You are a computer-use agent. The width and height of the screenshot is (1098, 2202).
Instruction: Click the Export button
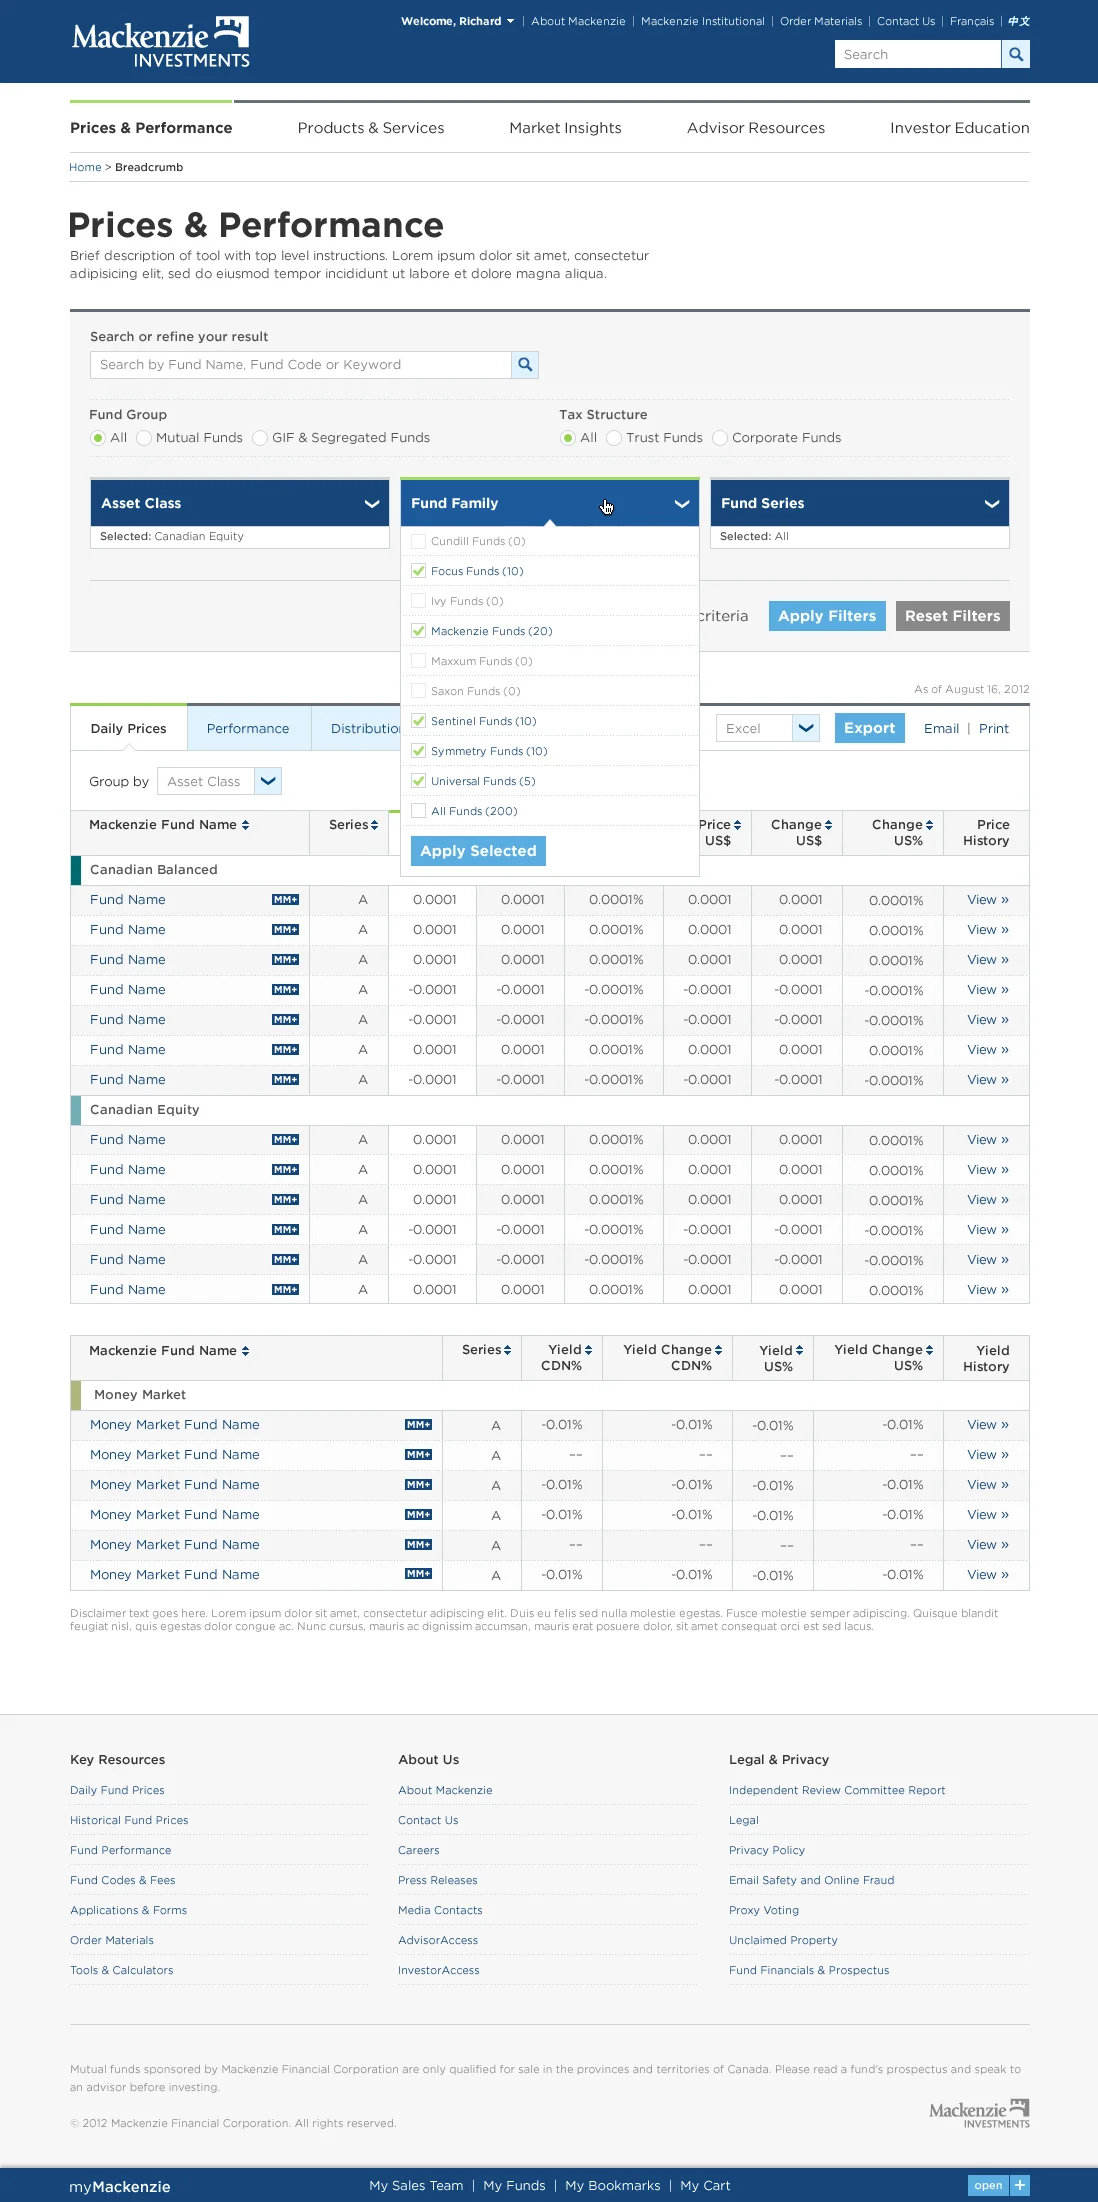870,728
